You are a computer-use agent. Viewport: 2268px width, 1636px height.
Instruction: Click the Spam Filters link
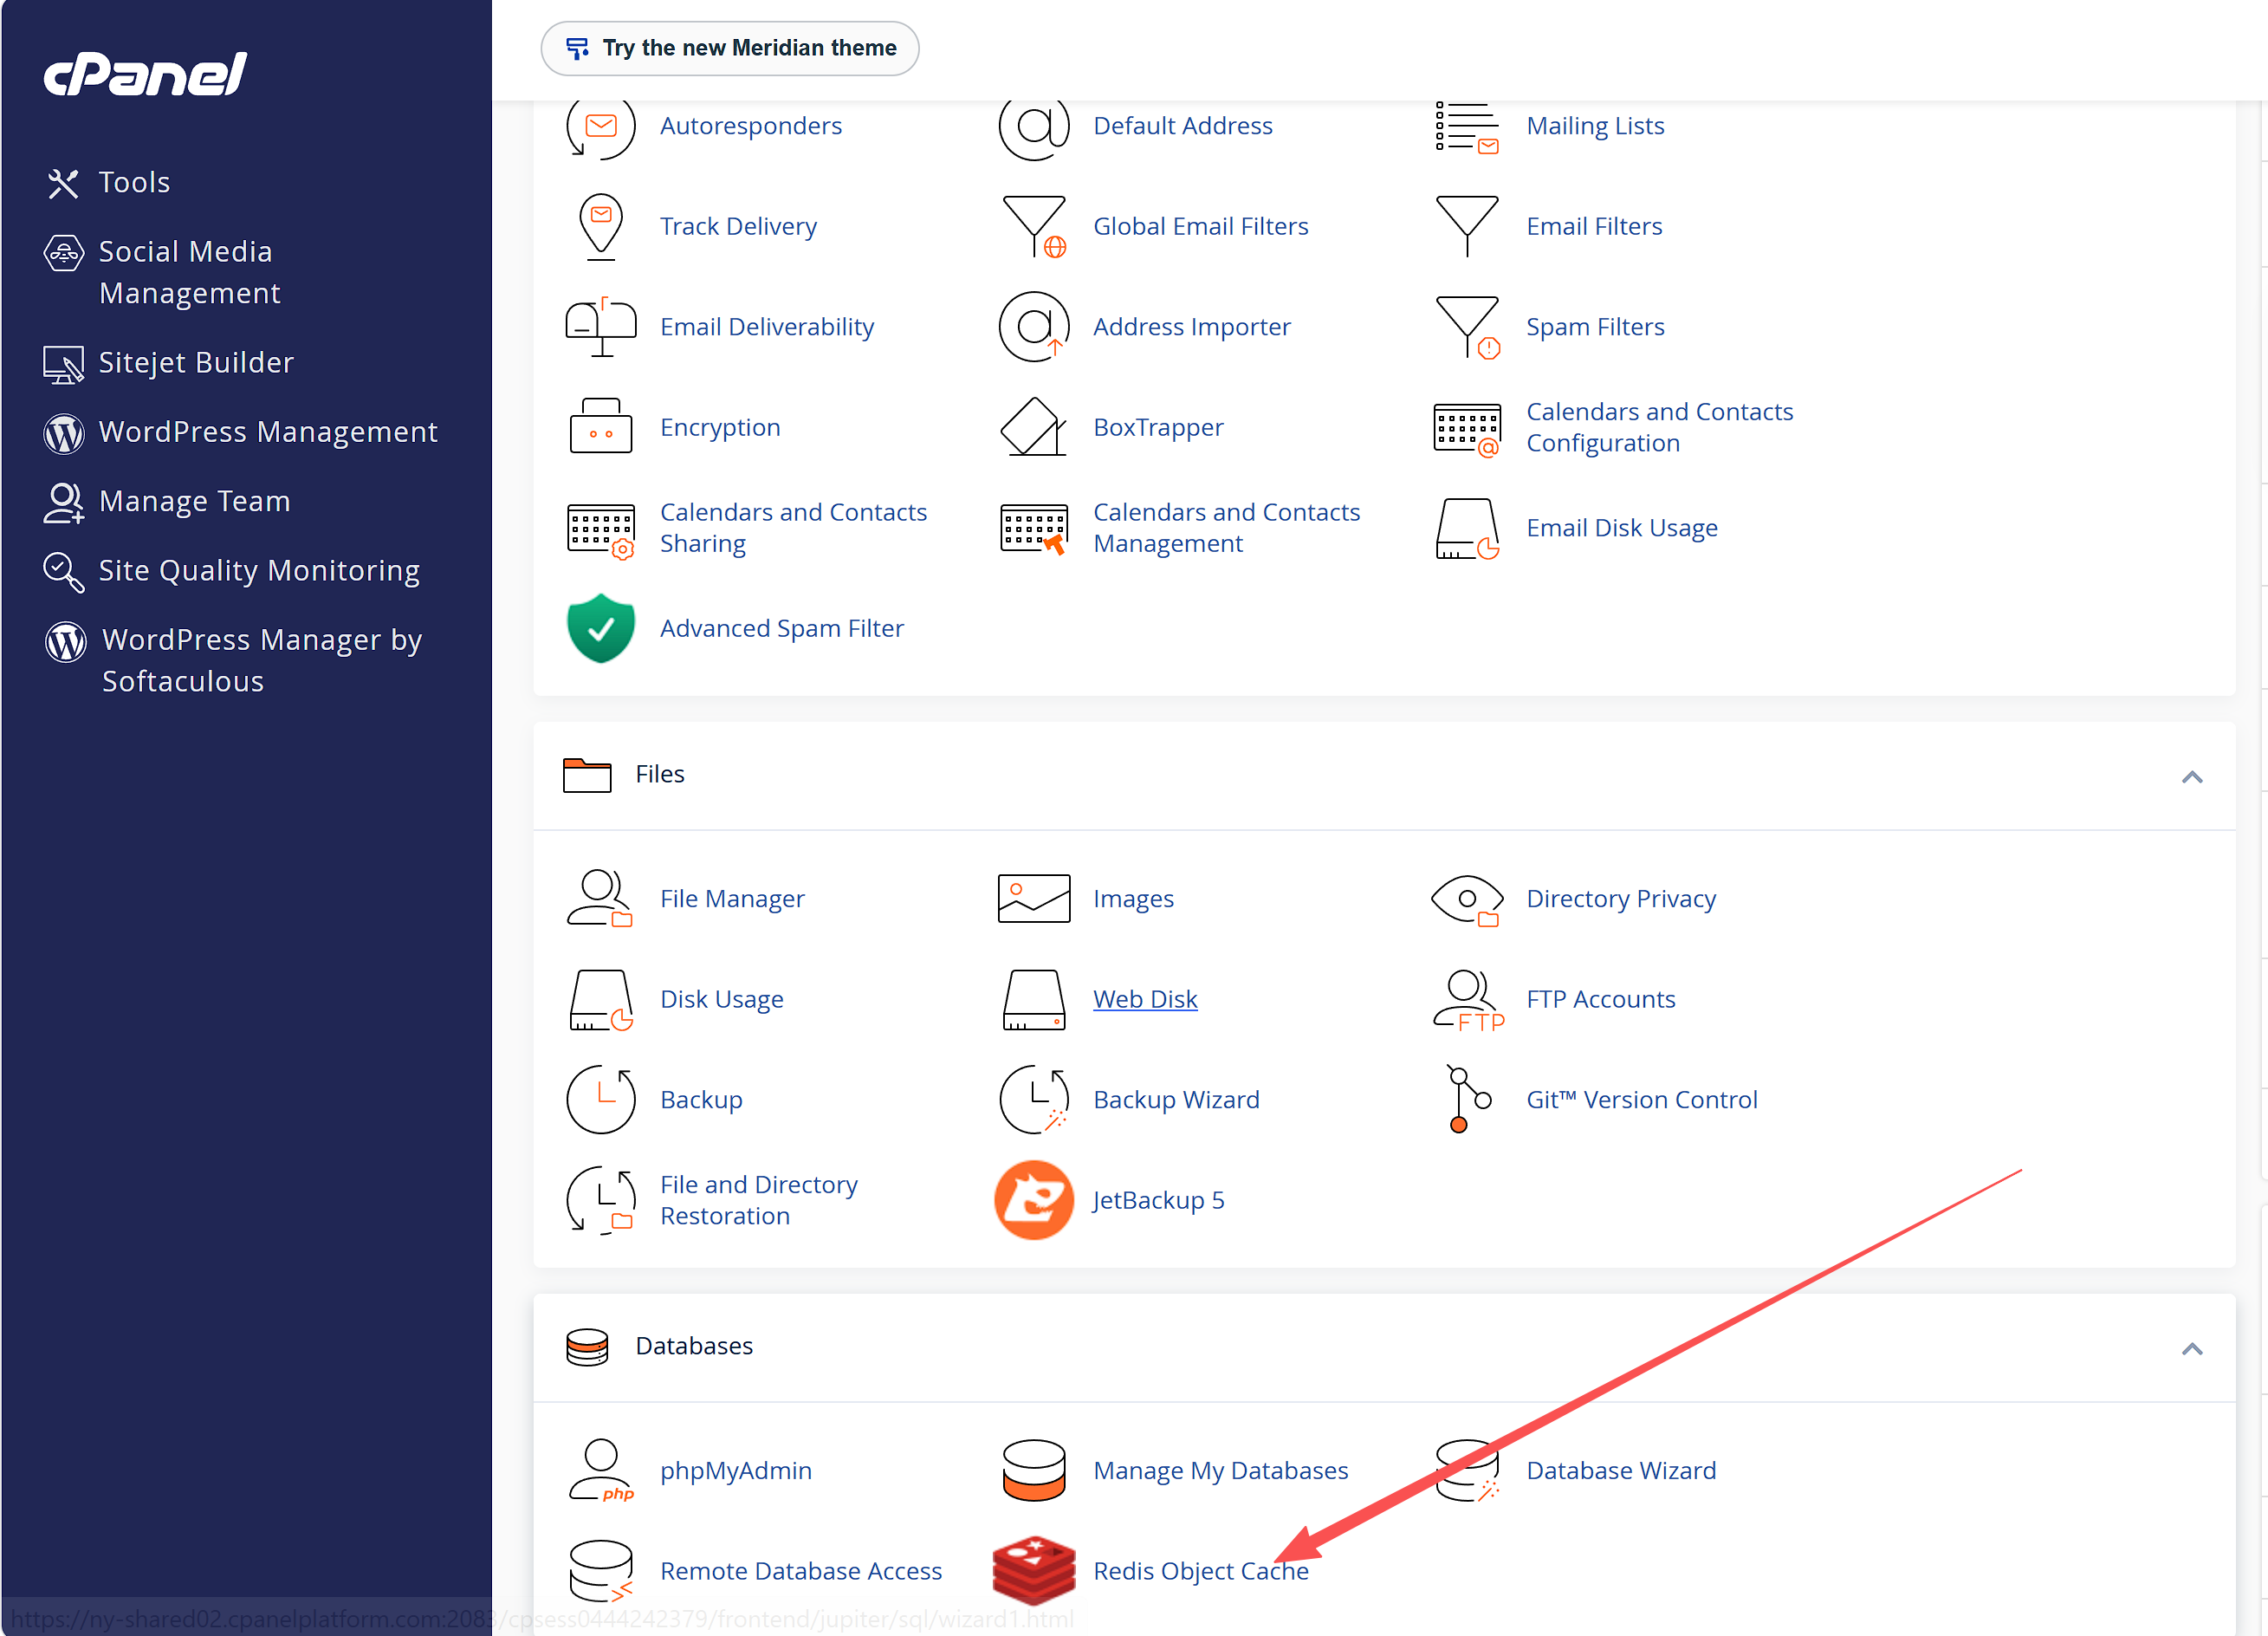click(x=1595, y=327)
